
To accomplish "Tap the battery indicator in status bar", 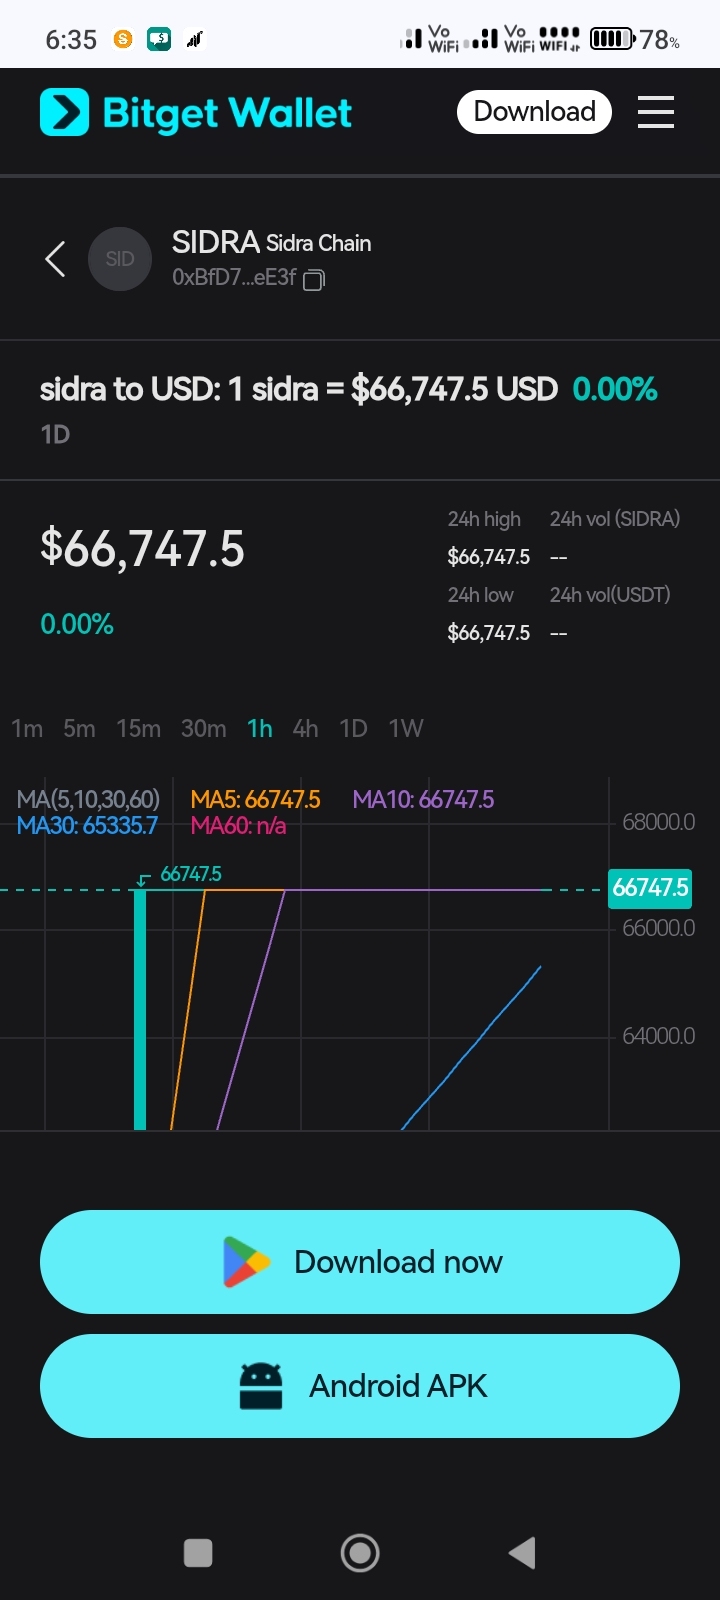I will (x=613, y=39).
